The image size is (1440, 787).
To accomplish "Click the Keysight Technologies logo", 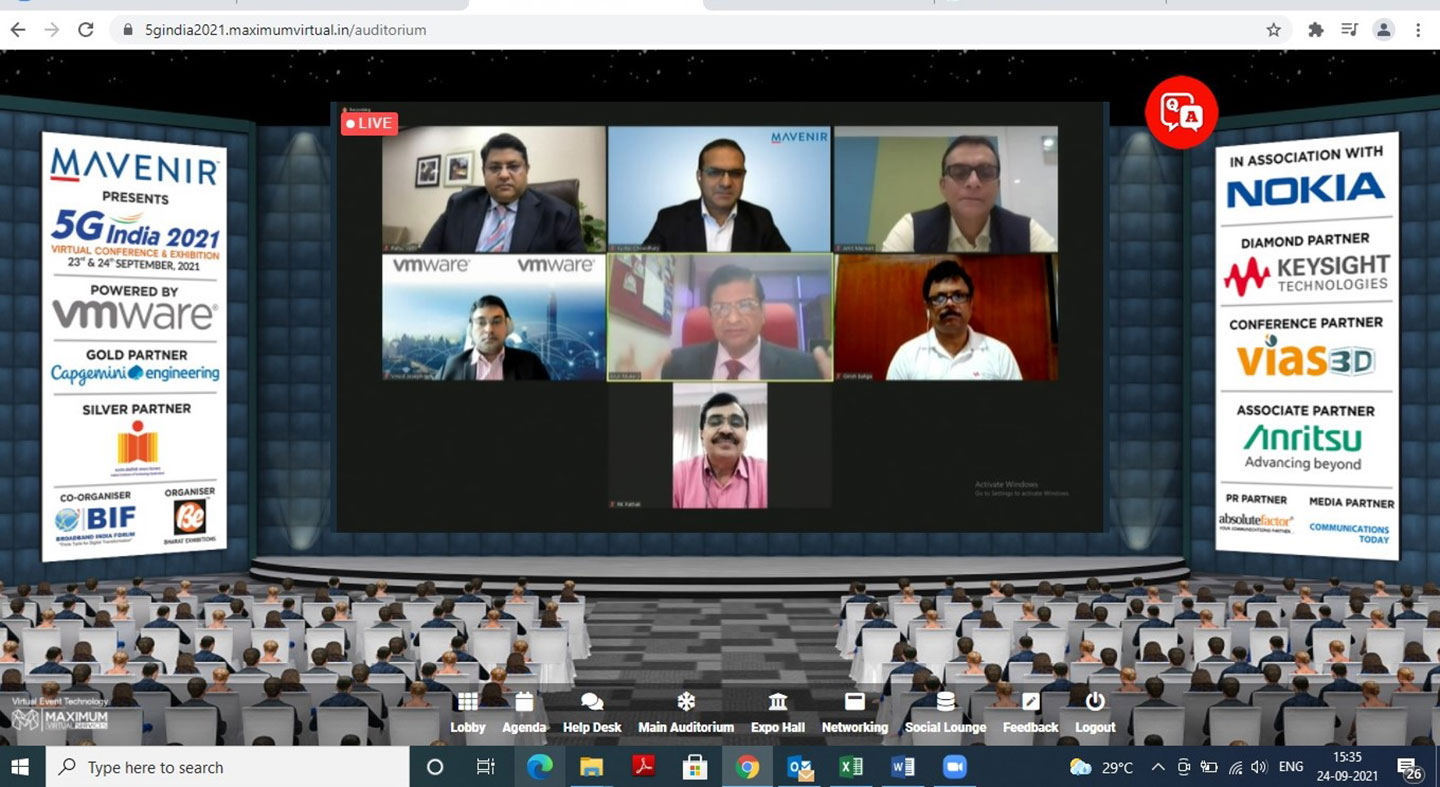I will 1306,274.
